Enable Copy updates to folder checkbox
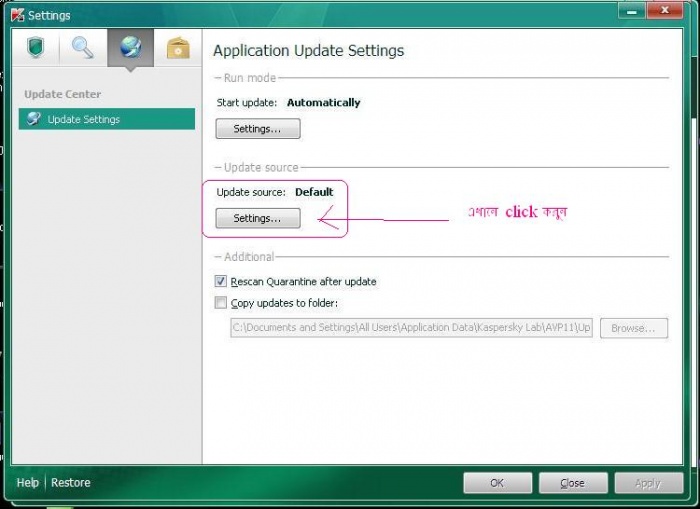The image size is (700, 509). [221, 303]
